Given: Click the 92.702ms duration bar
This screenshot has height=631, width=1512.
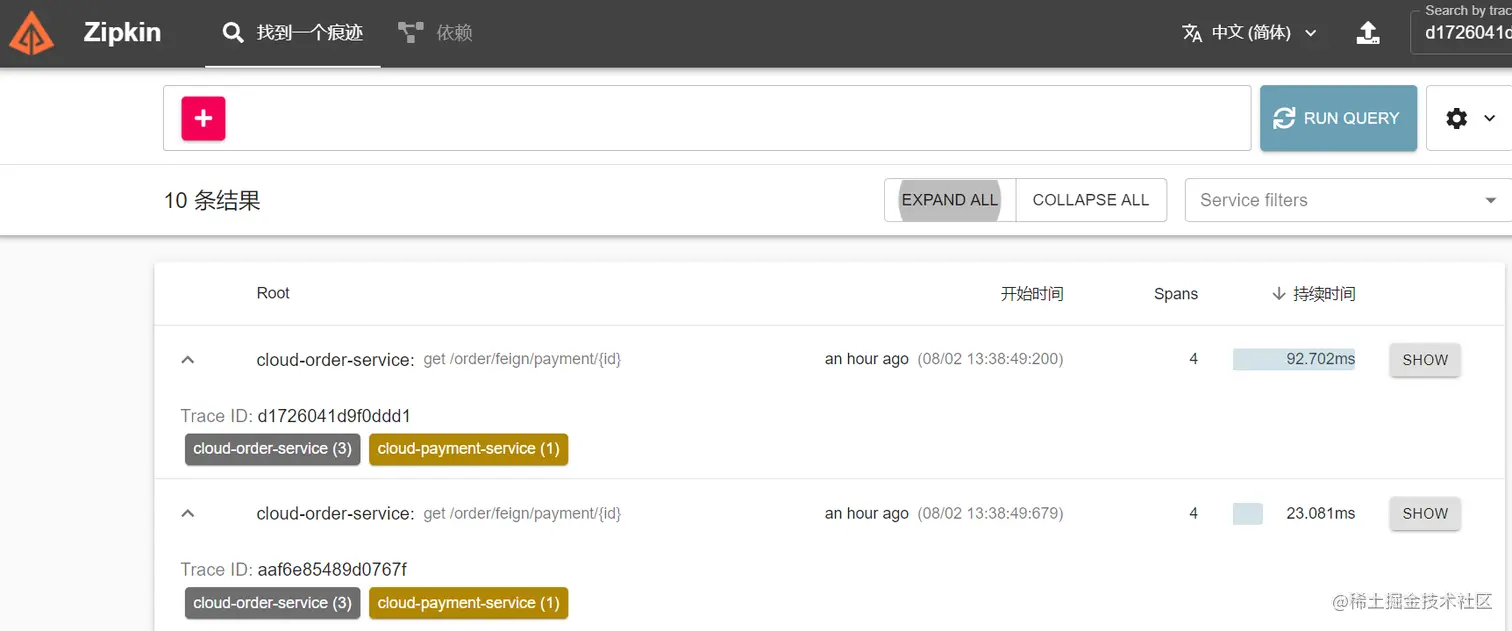Looking at the screenshot, I should (1294, 359).
